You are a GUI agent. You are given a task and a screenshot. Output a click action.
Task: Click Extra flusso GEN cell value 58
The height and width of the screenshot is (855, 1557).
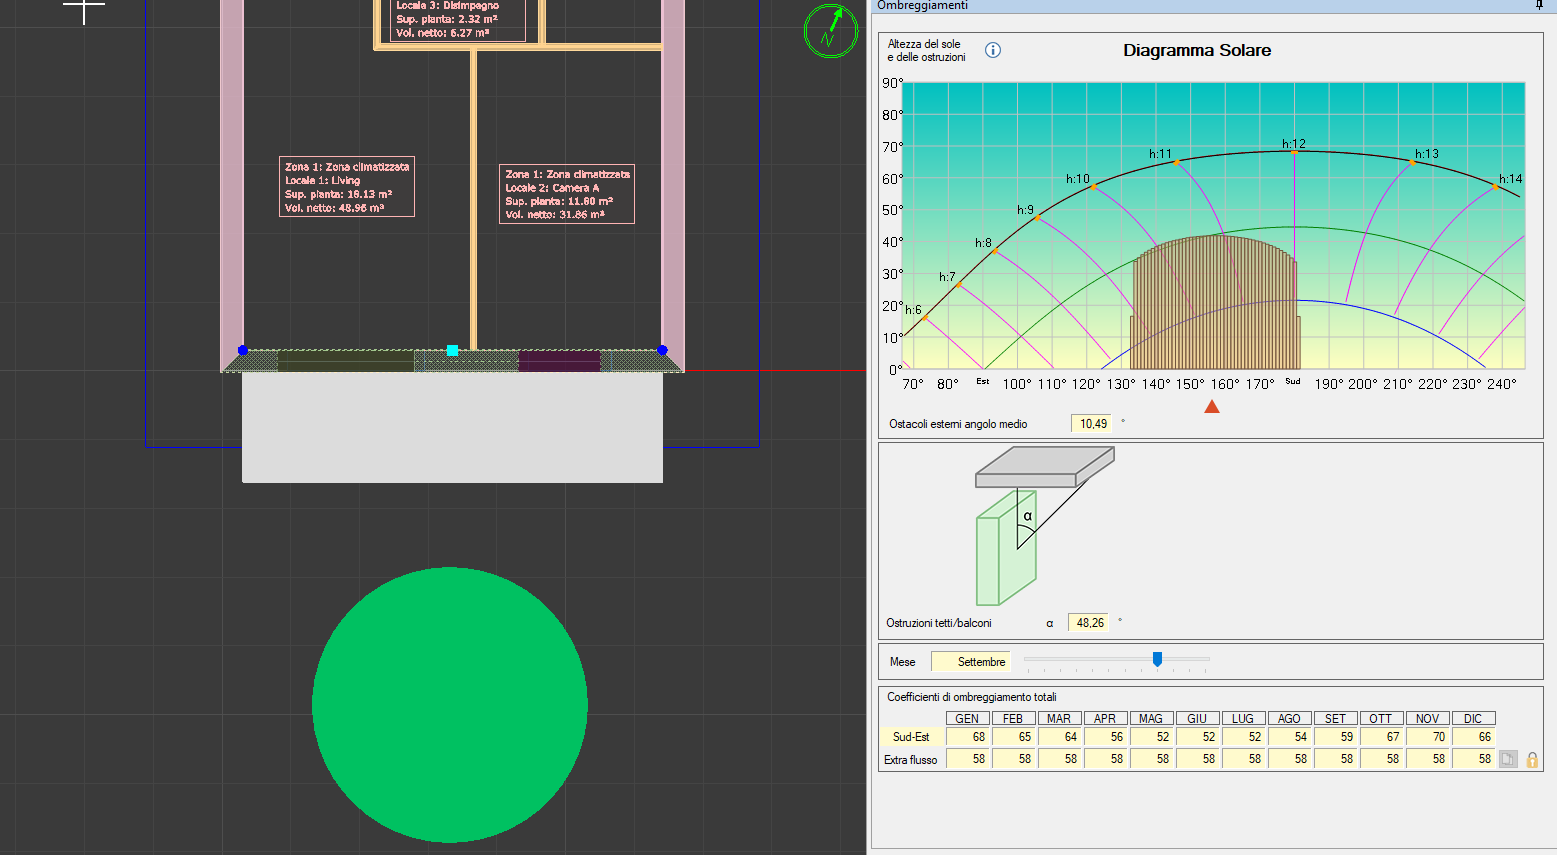tap(968, 759)
